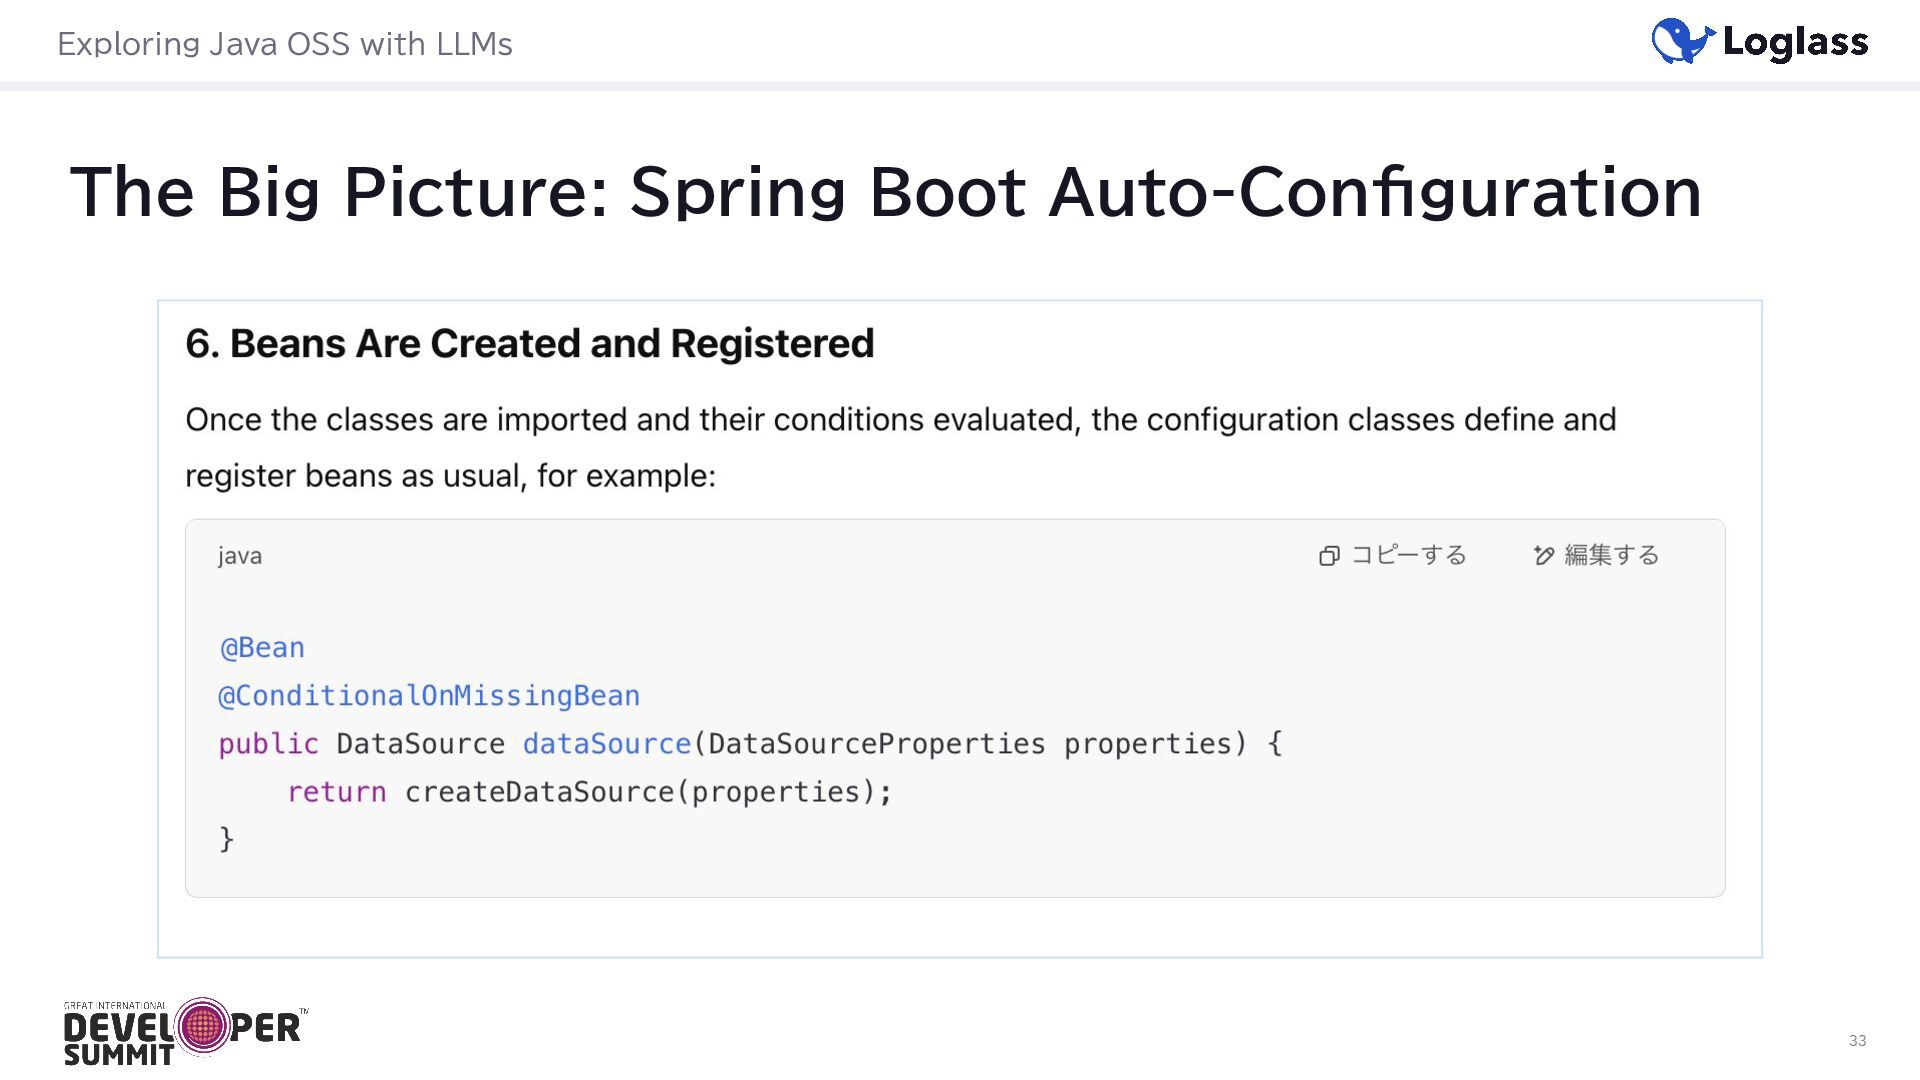
Task: Click the Developer Summit globe logo
Action: click(x=203, y=1026)
